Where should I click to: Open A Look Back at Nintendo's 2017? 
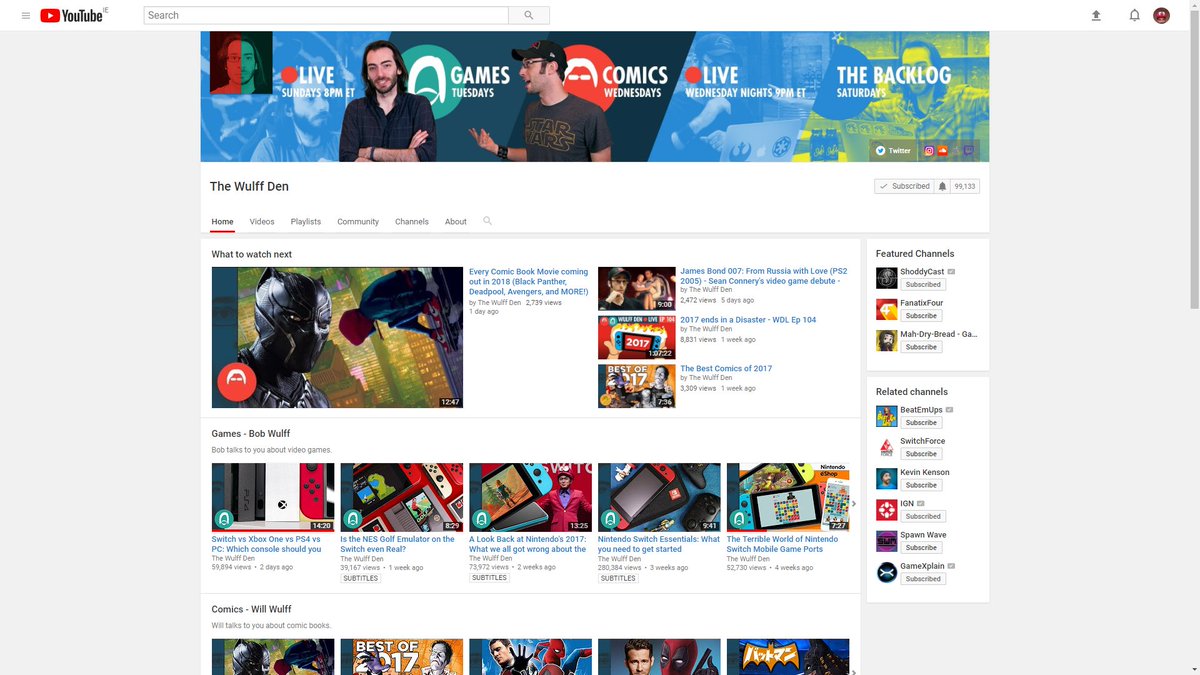528,544
